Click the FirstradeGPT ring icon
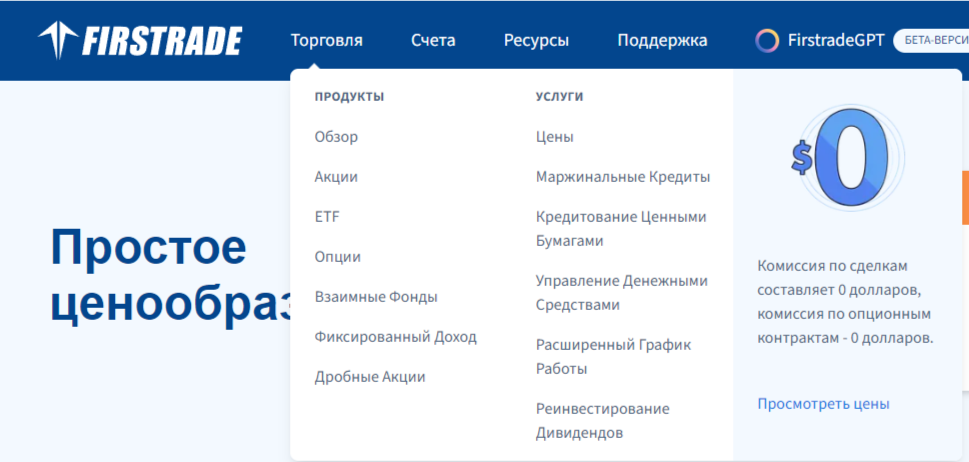The height and width of the screenshot is (462, 969). tap(767, 41)
